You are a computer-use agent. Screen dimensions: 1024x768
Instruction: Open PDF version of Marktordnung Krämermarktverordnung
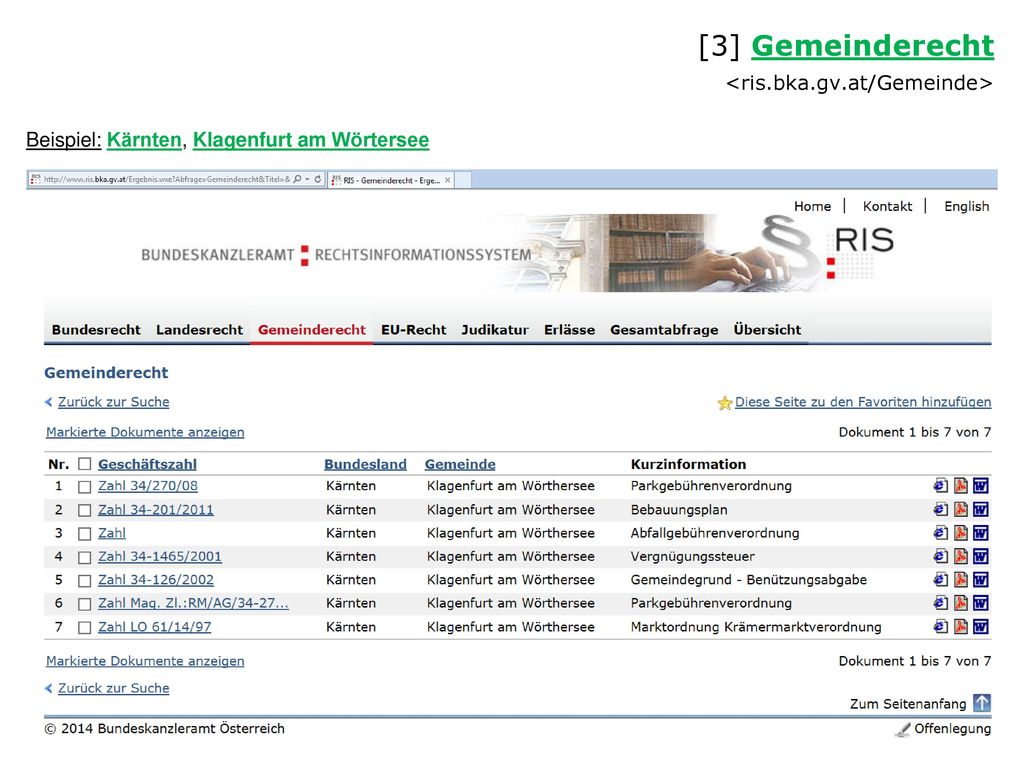pyautogui.click(x=961, y=626)
